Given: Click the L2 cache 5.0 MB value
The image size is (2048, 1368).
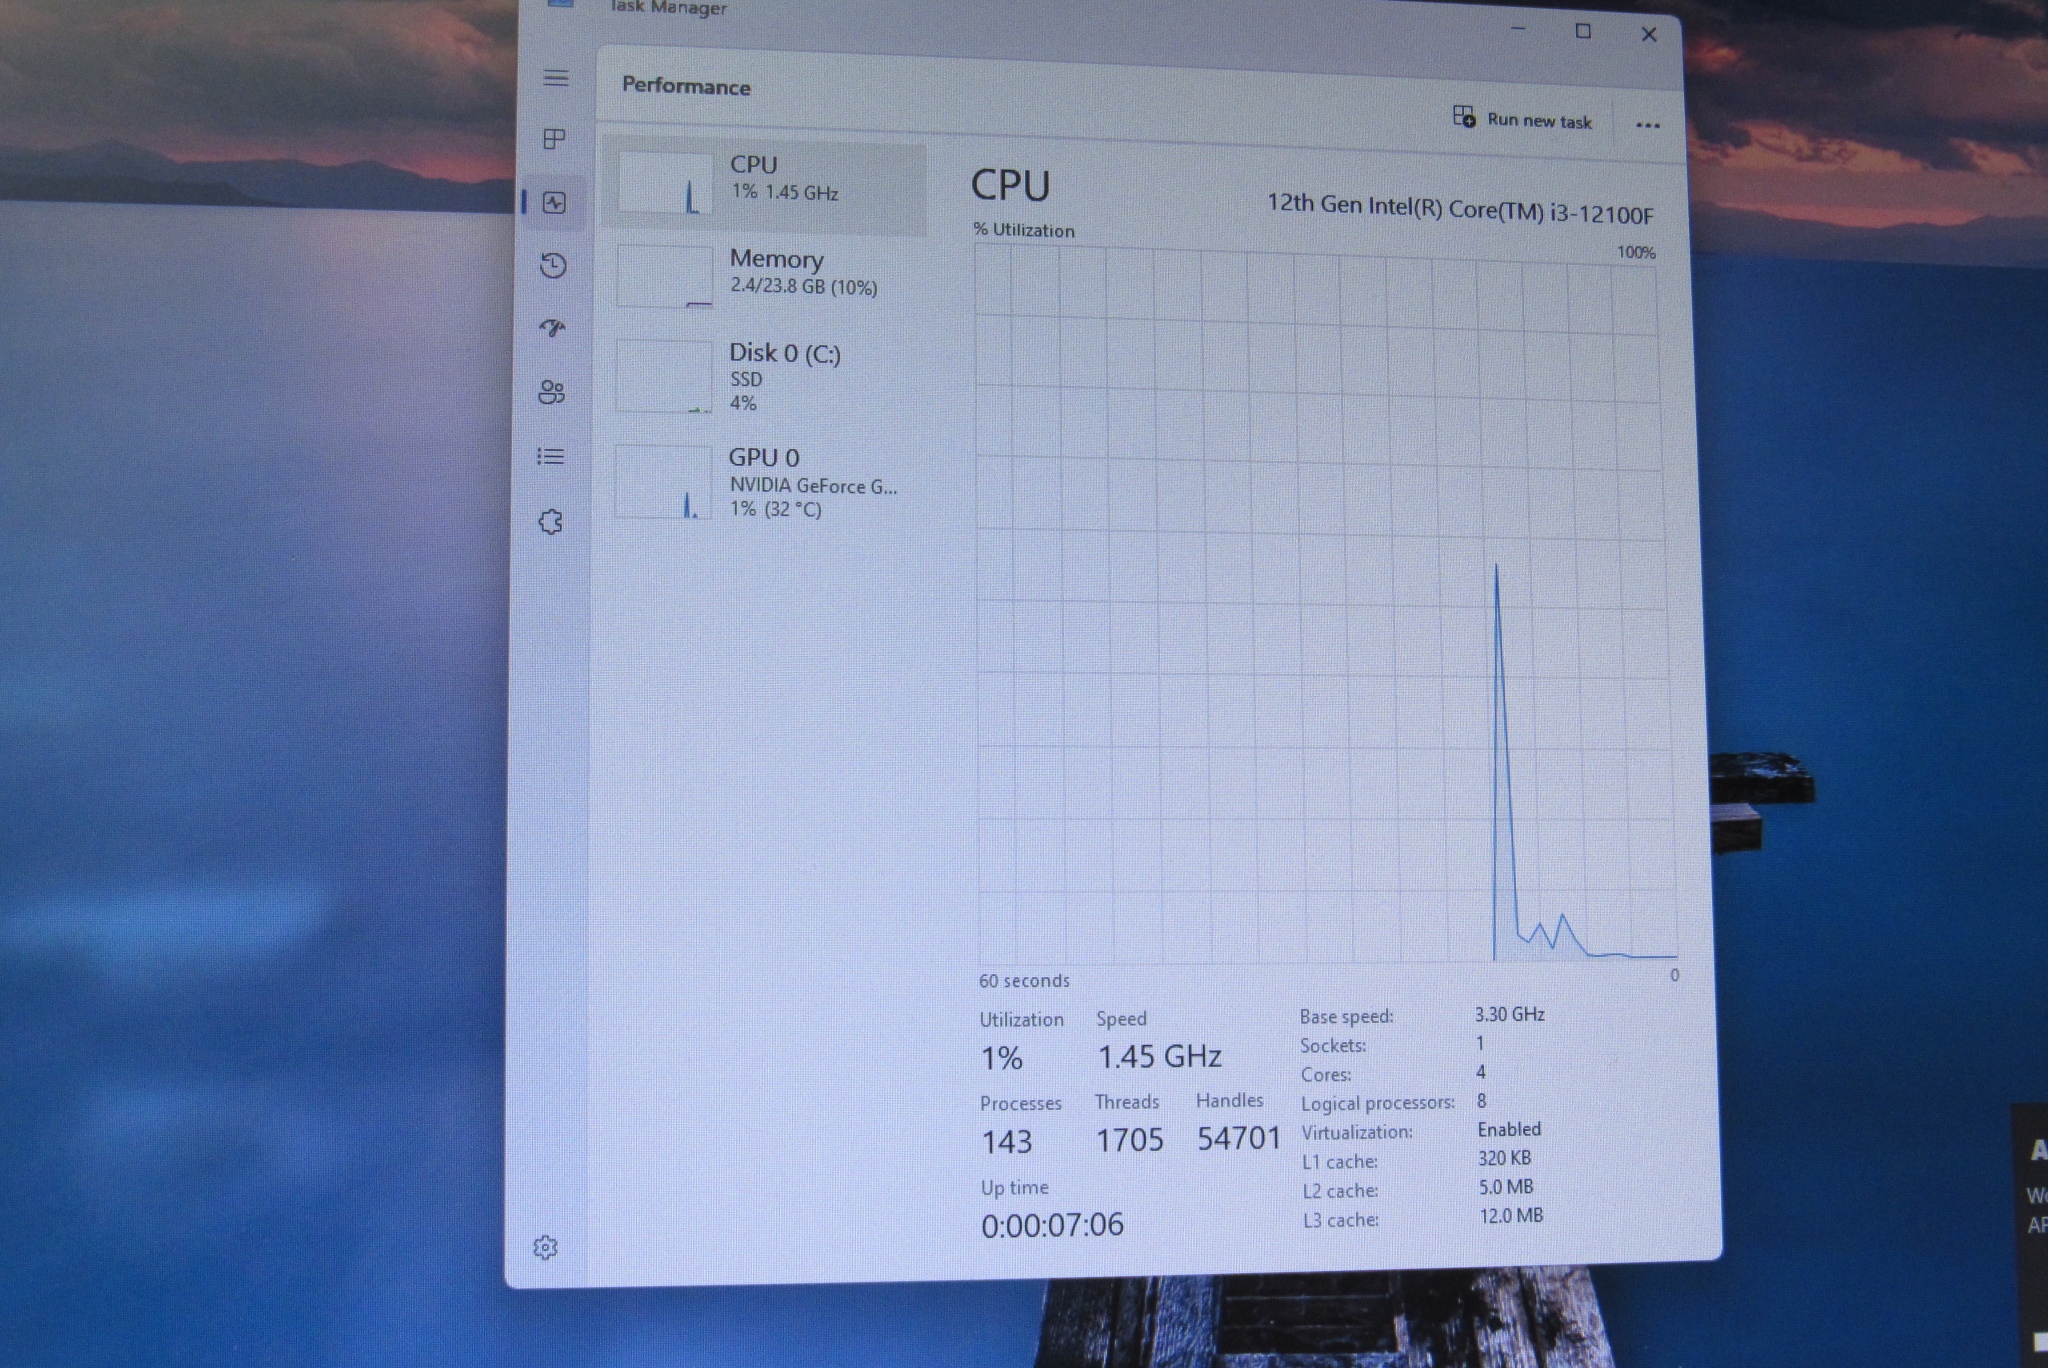Looking at the screenshot, I should (x=1506, y=1187).
